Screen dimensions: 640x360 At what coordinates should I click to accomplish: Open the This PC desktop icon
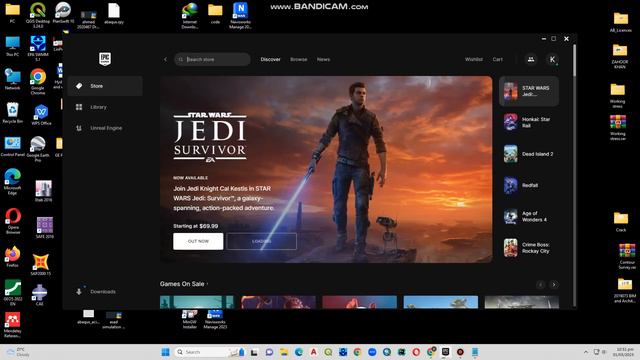coord(12,46)
